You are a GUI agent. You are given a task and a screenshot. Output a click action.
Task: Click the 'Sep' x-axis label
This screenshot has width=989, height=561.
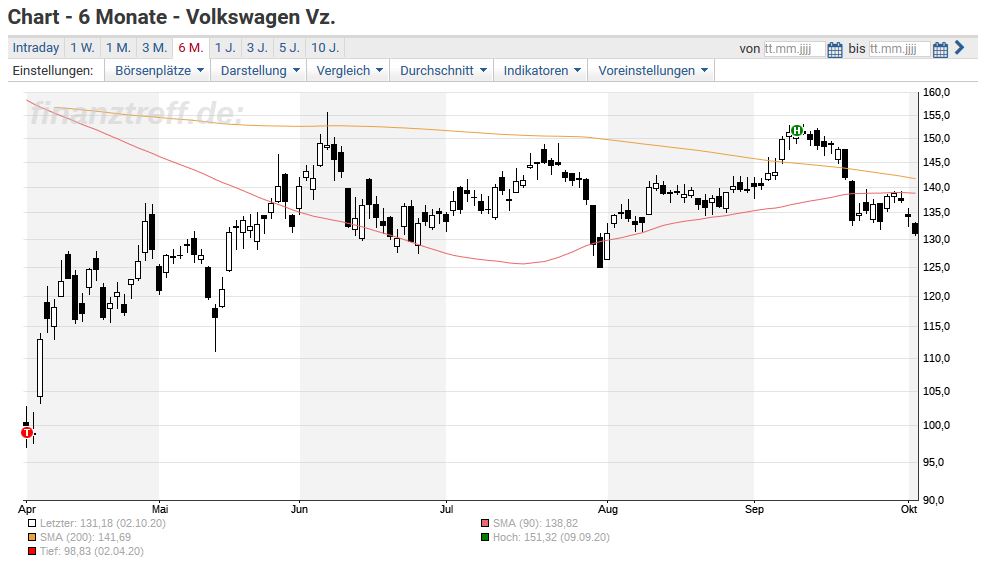point(754,509)
